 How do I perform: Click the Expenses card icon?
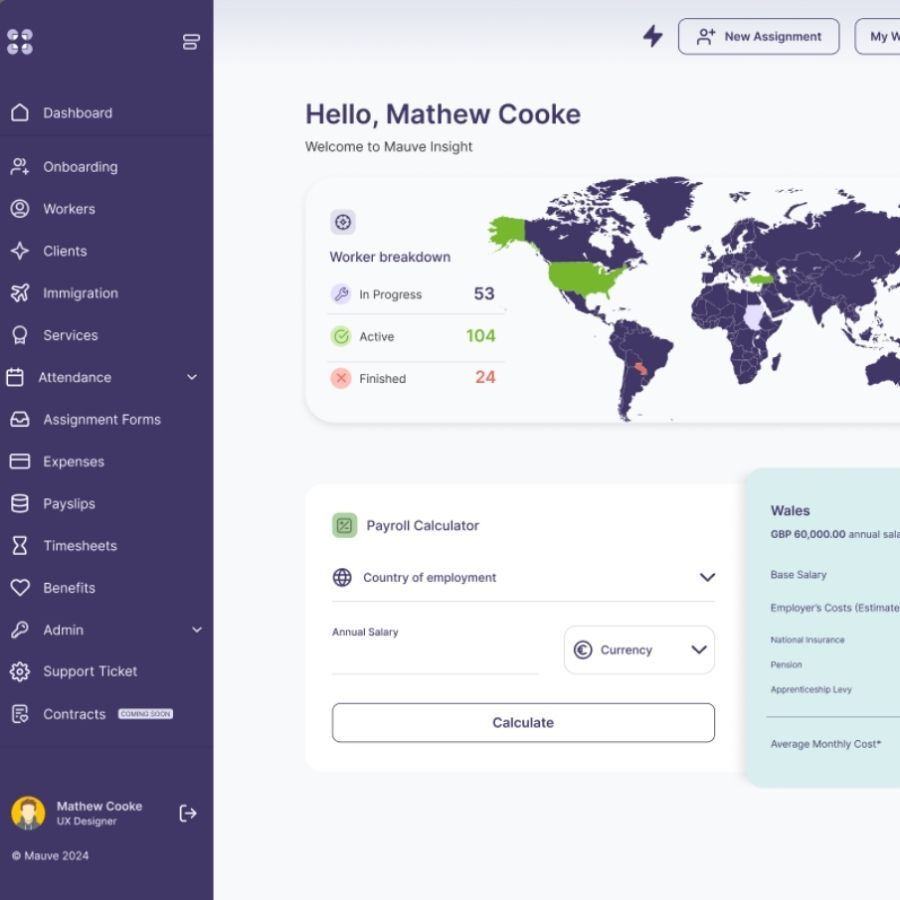point(20,461)
